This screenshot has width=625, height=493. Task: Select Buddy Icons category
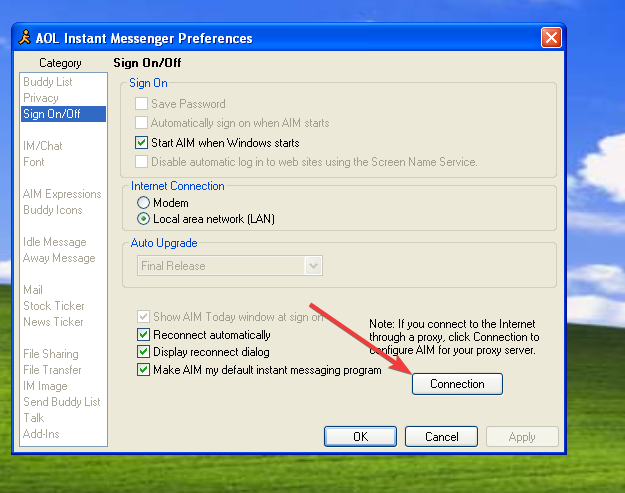53,210
